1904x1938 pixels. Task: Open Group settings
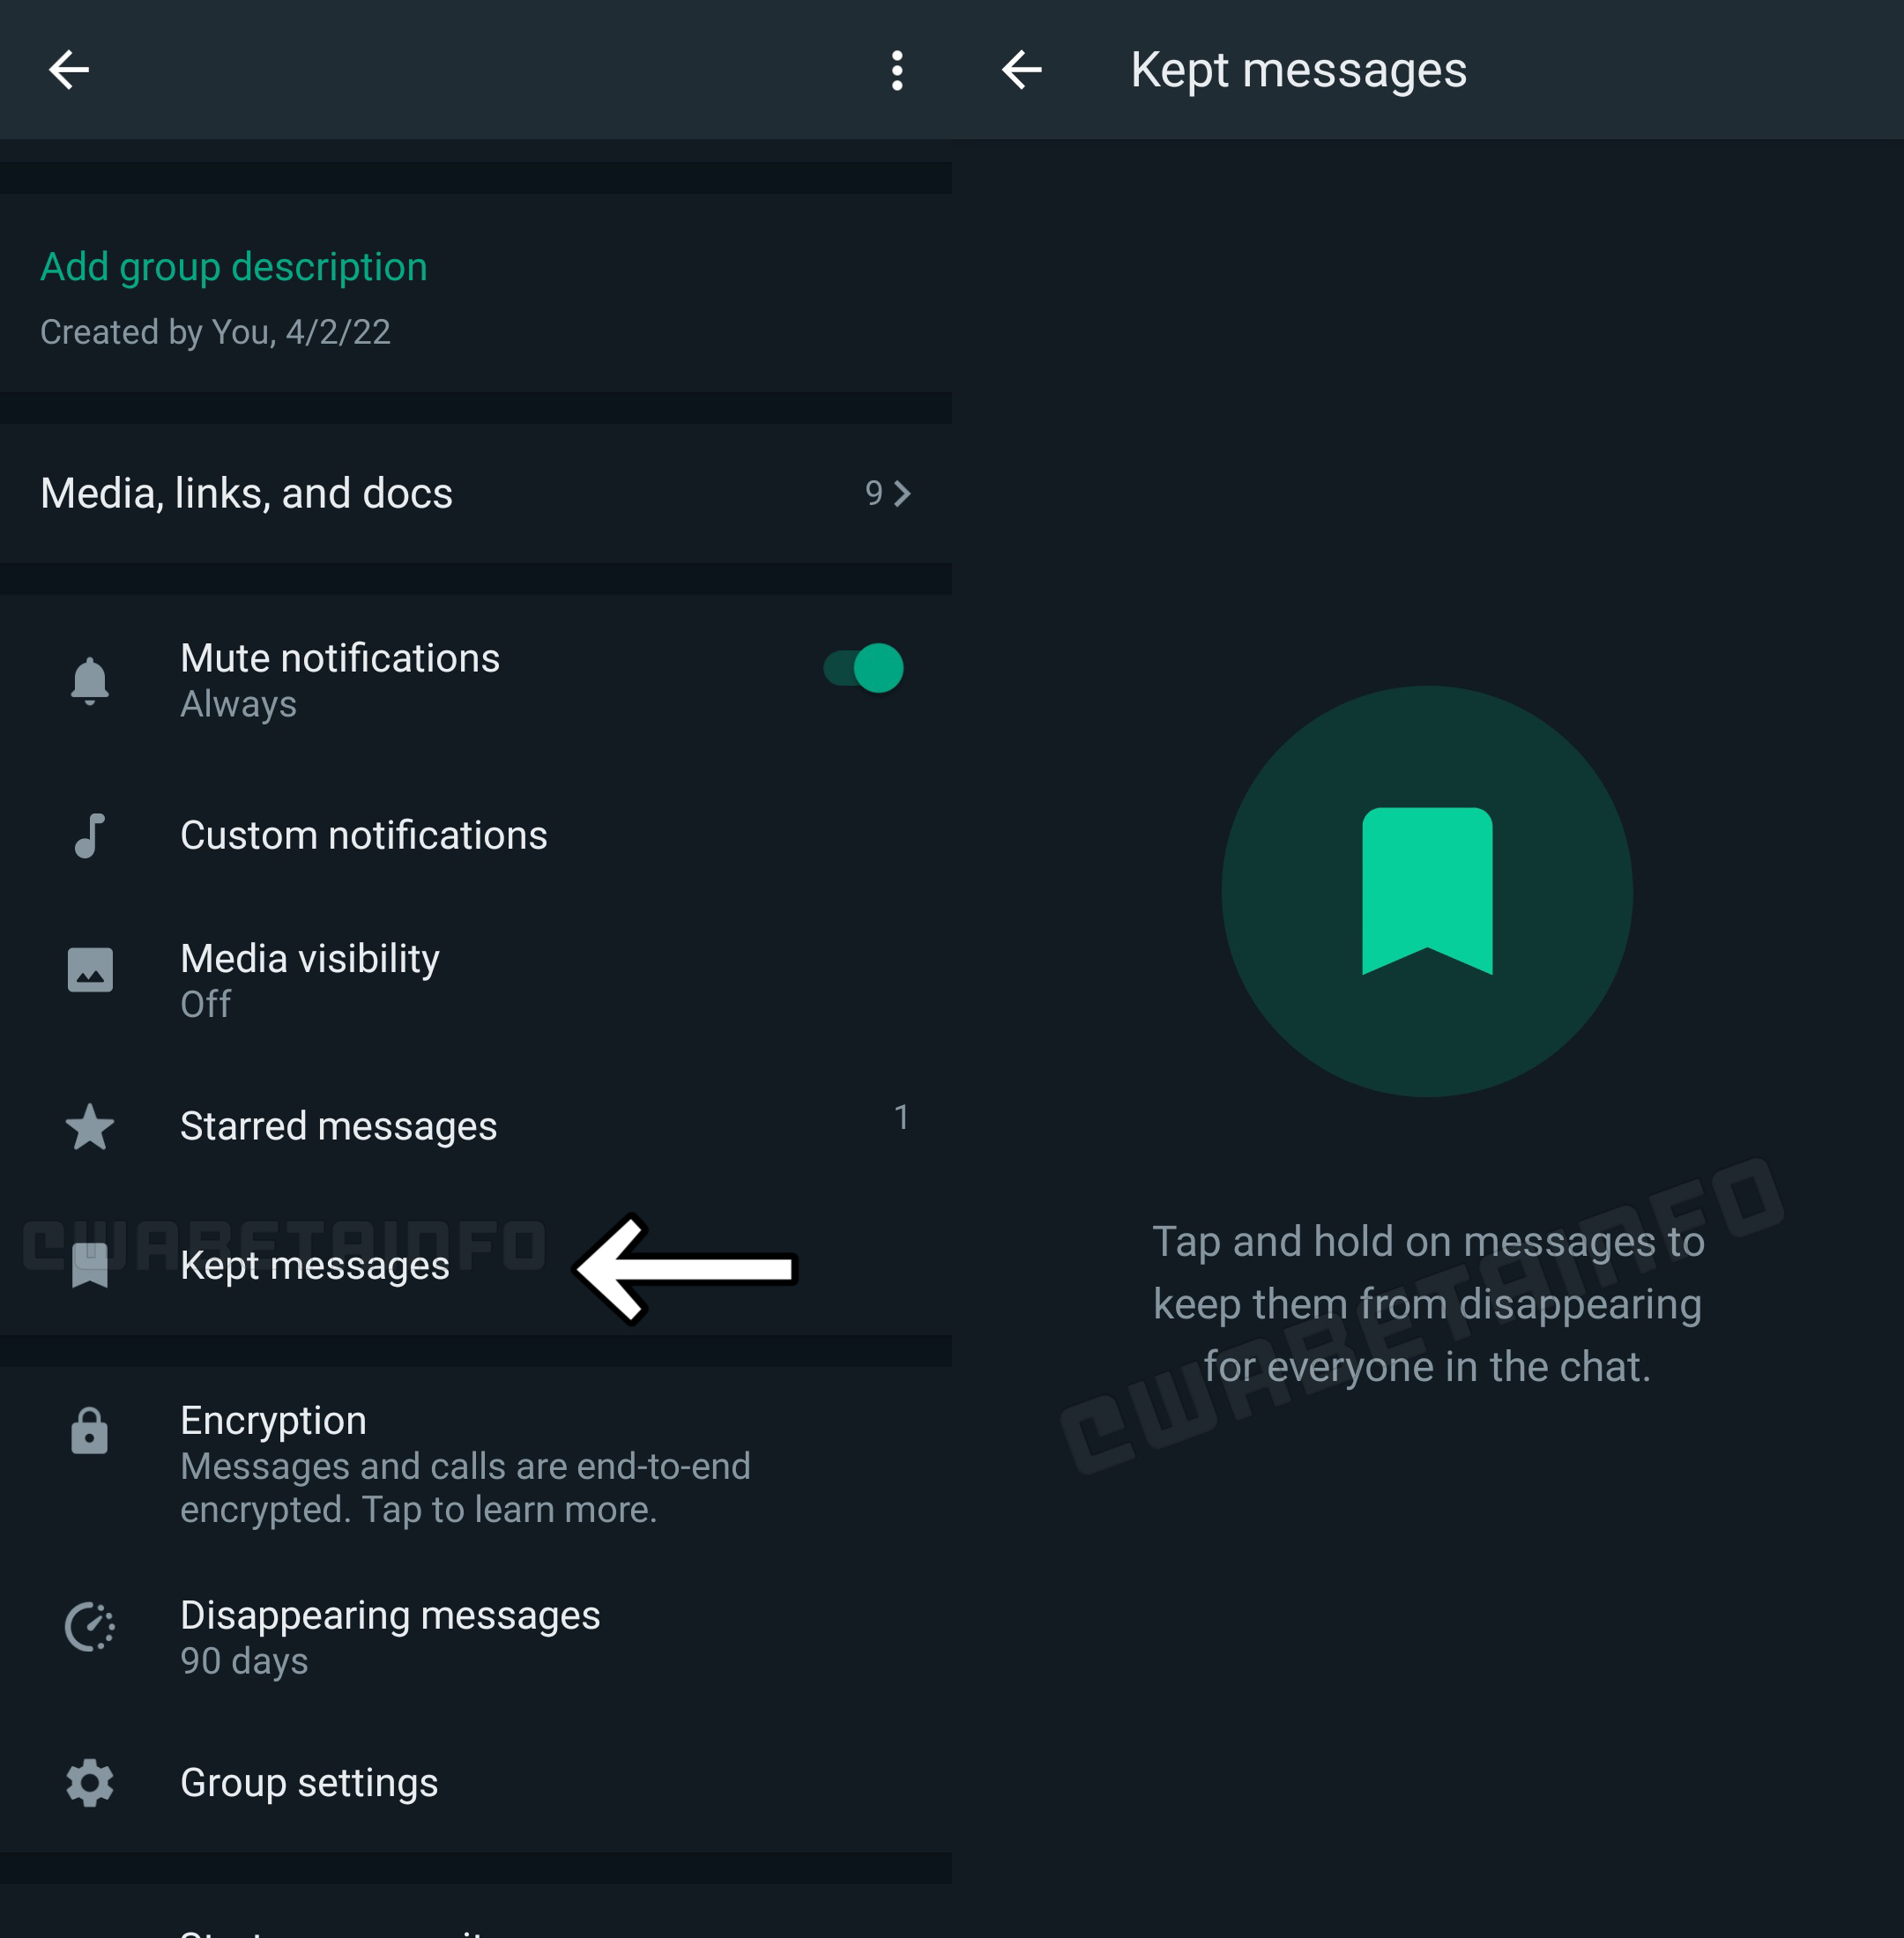[x=309, y=1783]
